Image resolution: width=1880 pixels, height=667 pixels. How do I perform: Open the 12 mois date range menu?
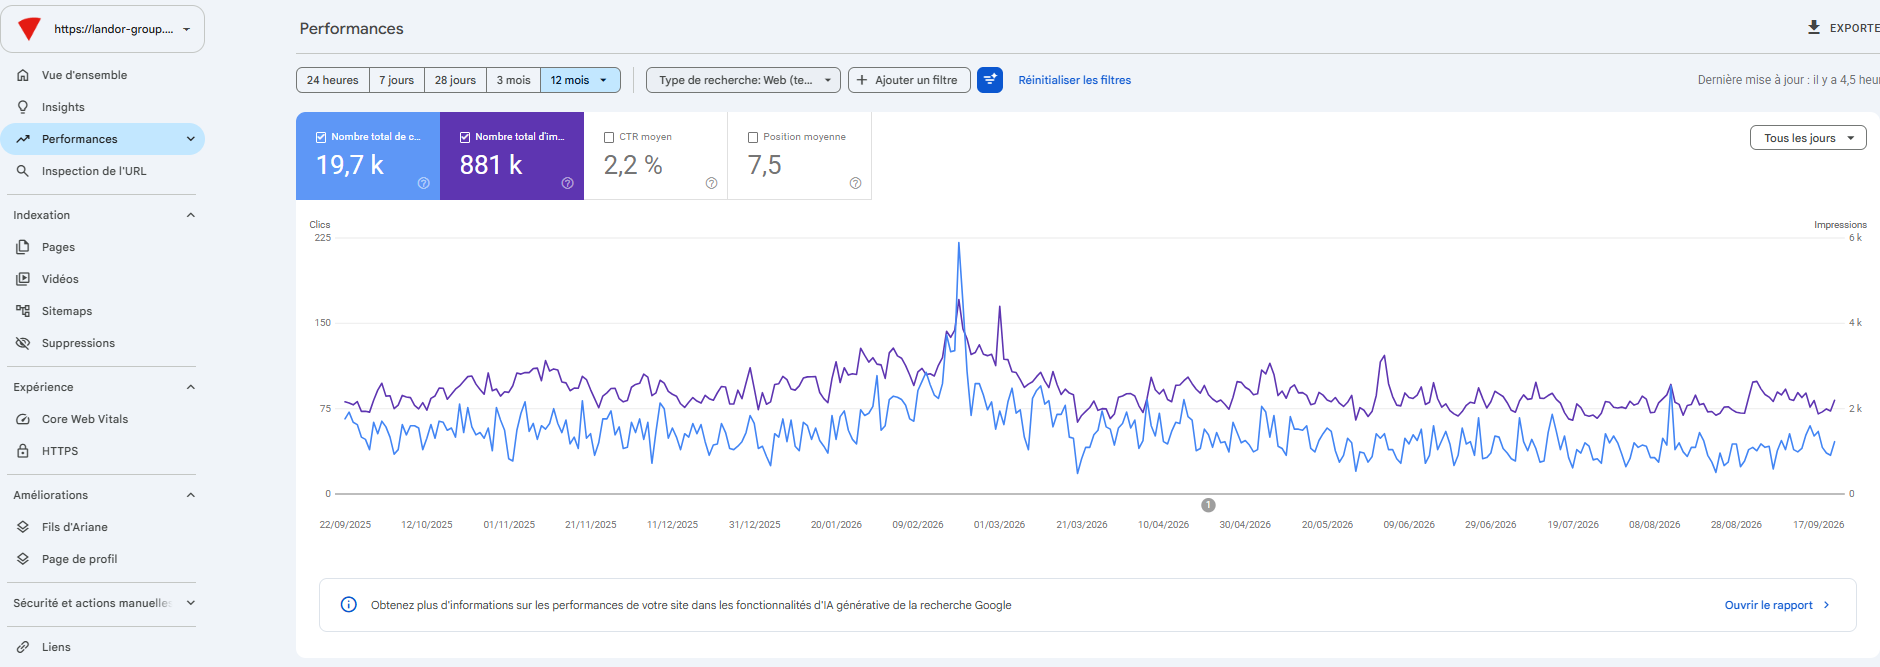tap(580, 80)
